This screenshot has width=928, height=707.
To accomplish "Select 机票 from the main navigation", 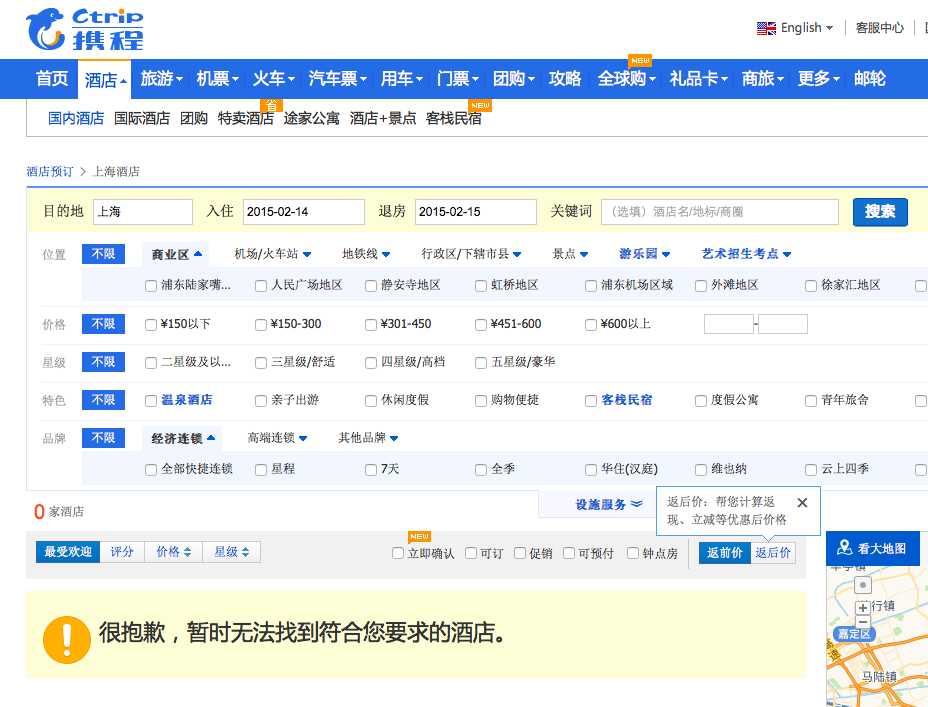I will click(x=213, y=78).
